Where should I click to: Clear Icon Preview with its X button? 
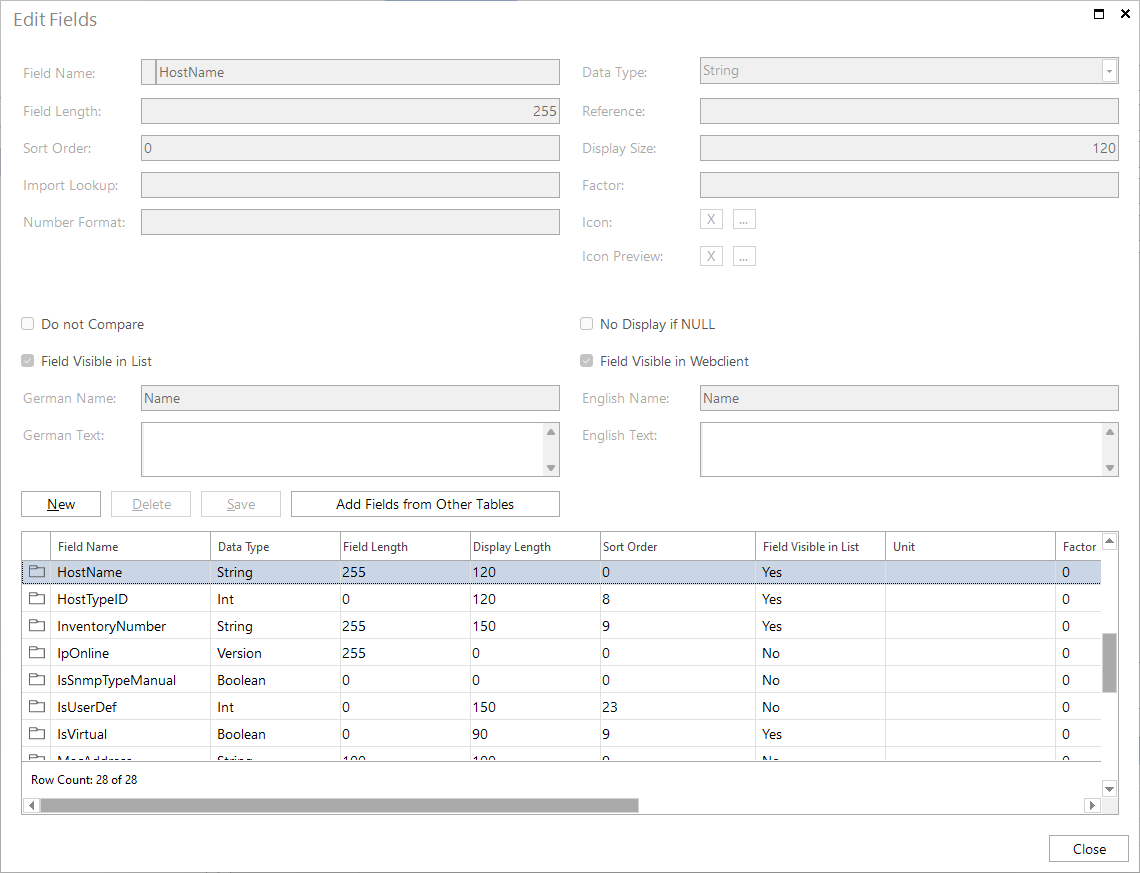click(711, 256)
